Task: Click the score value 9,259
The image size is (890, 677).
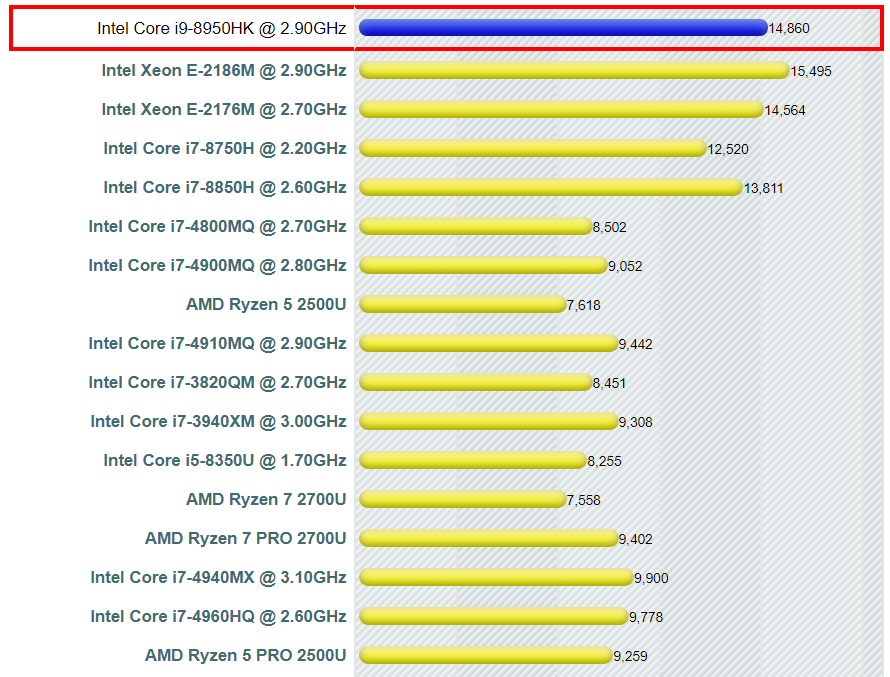Action: pyautogui.click(x=631, y=657)
